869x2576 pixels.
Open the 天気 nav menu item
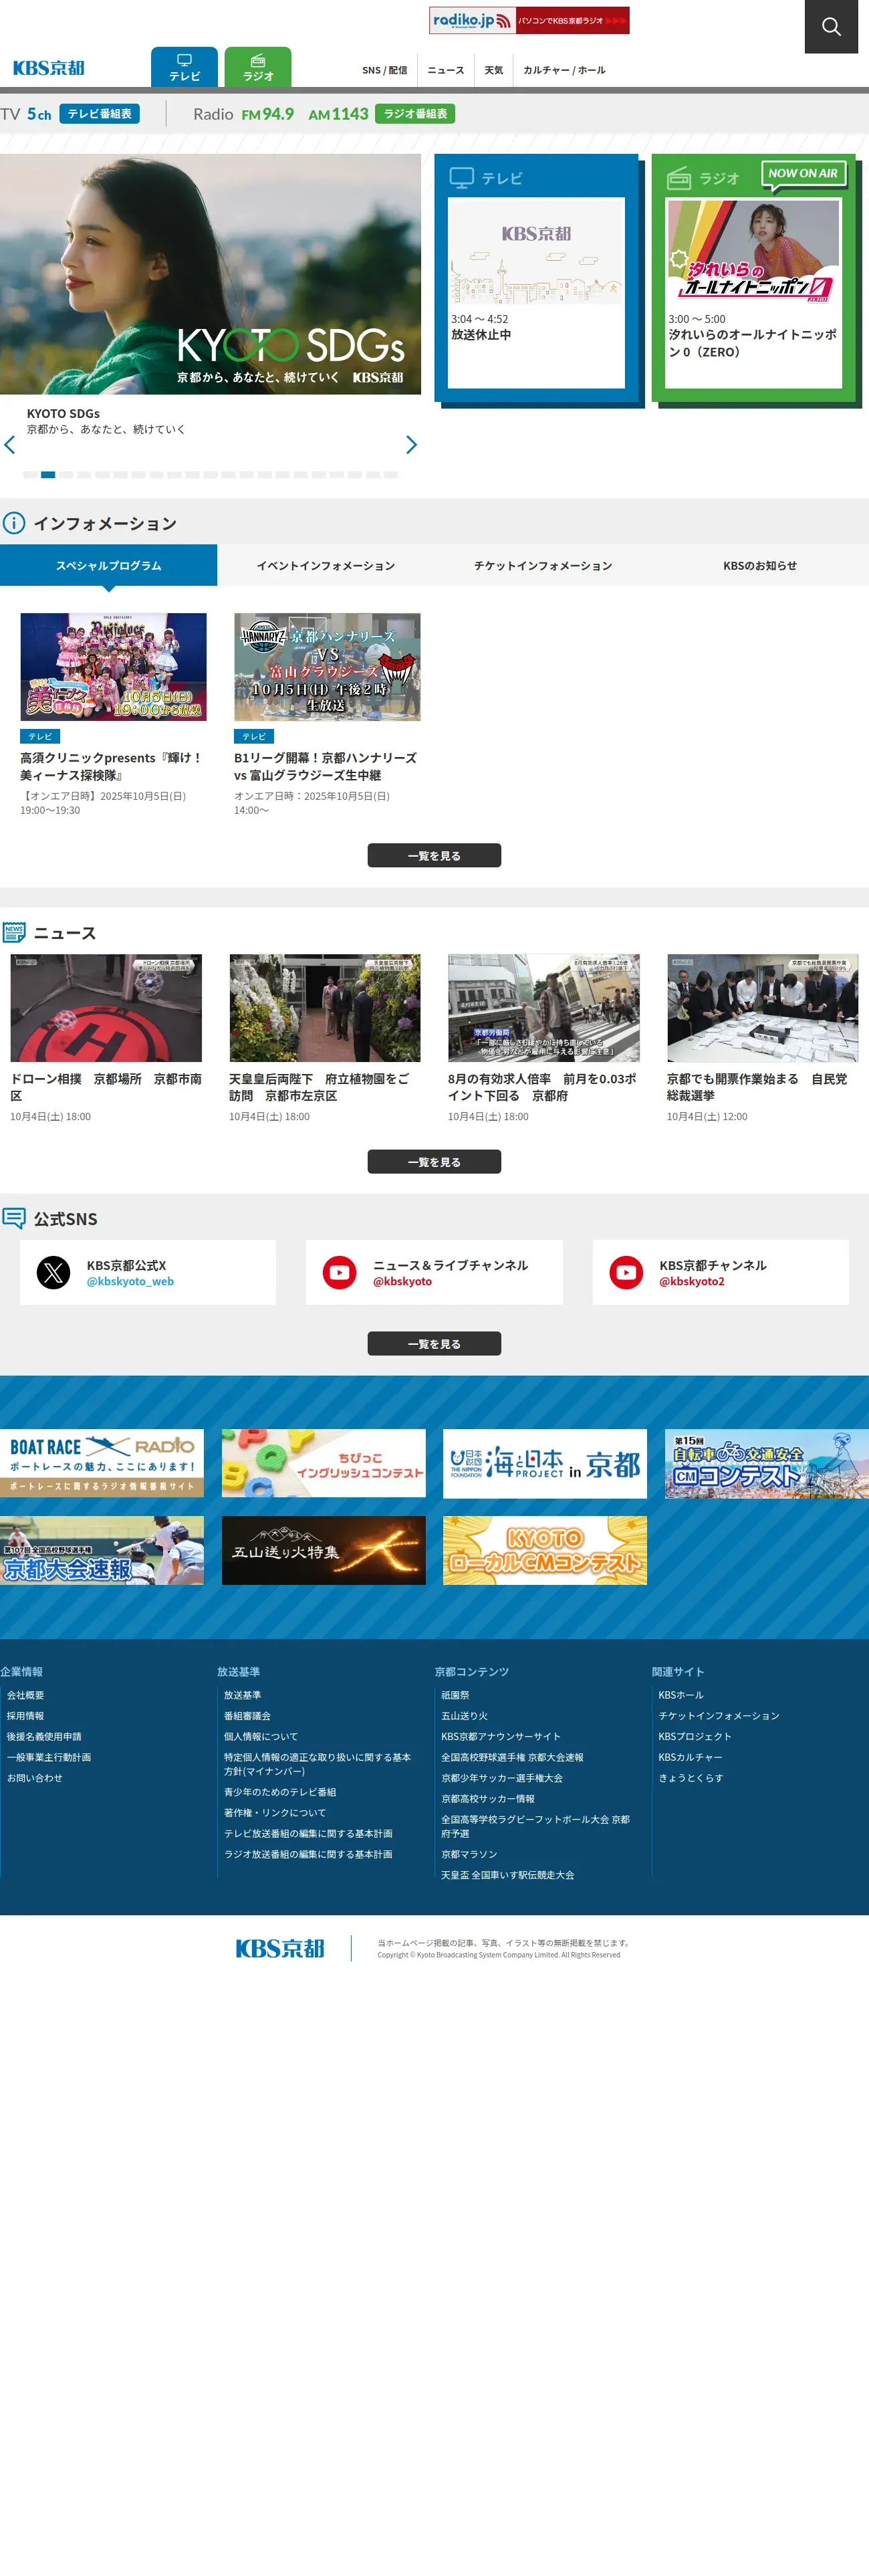tap(493, 70)
